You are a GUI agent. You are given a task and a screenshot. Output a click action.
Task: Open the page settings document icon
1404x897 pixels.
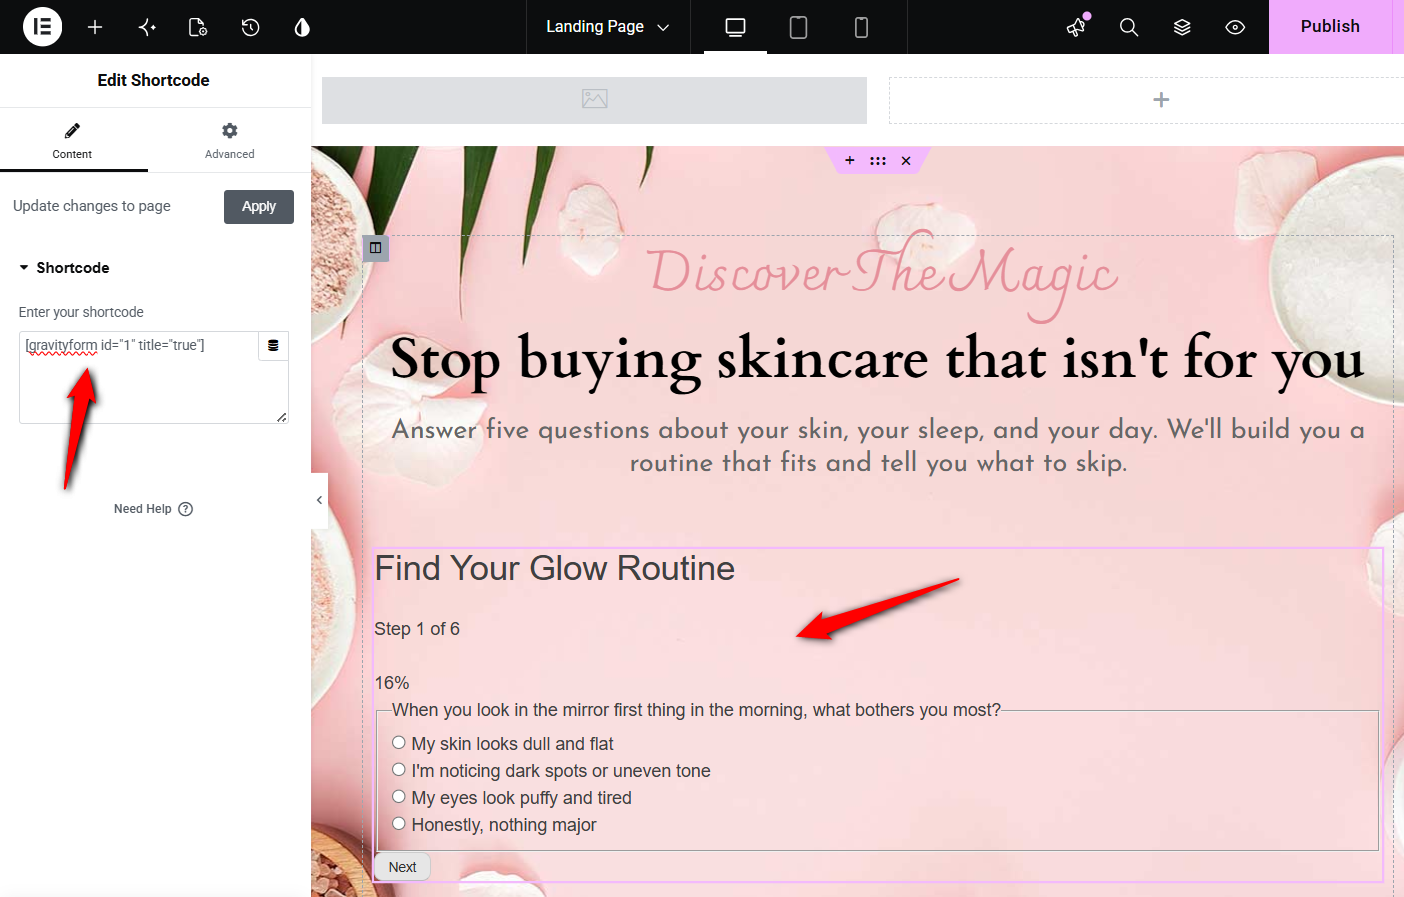[x=198, y=27]
